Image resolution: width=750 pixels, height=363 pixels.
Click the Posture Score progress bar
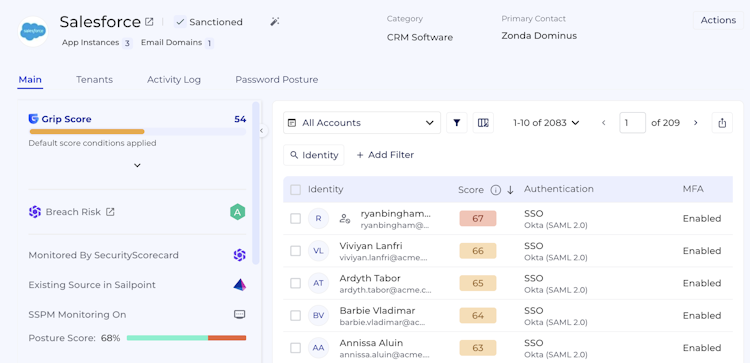(x=186, y=338)
